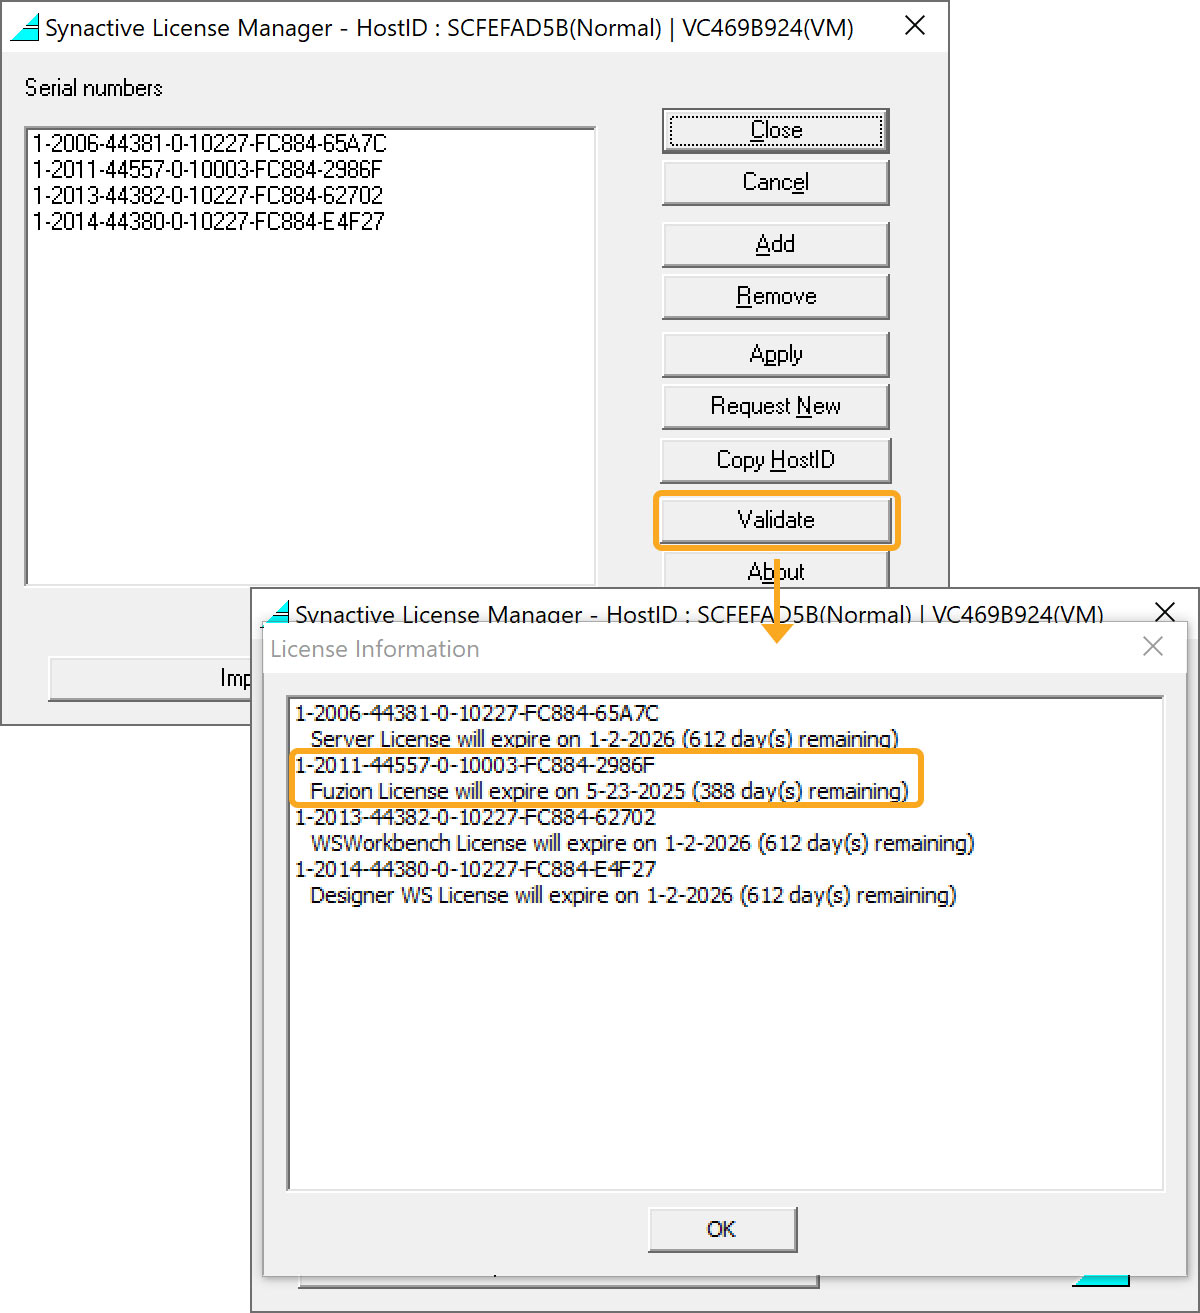Viewport: 1200px width, 1313px height.
Task: Select serial 1-2011-44557-0-10003-FC884-2986F in Serial numbers list
Action: [x=207, y=169]
